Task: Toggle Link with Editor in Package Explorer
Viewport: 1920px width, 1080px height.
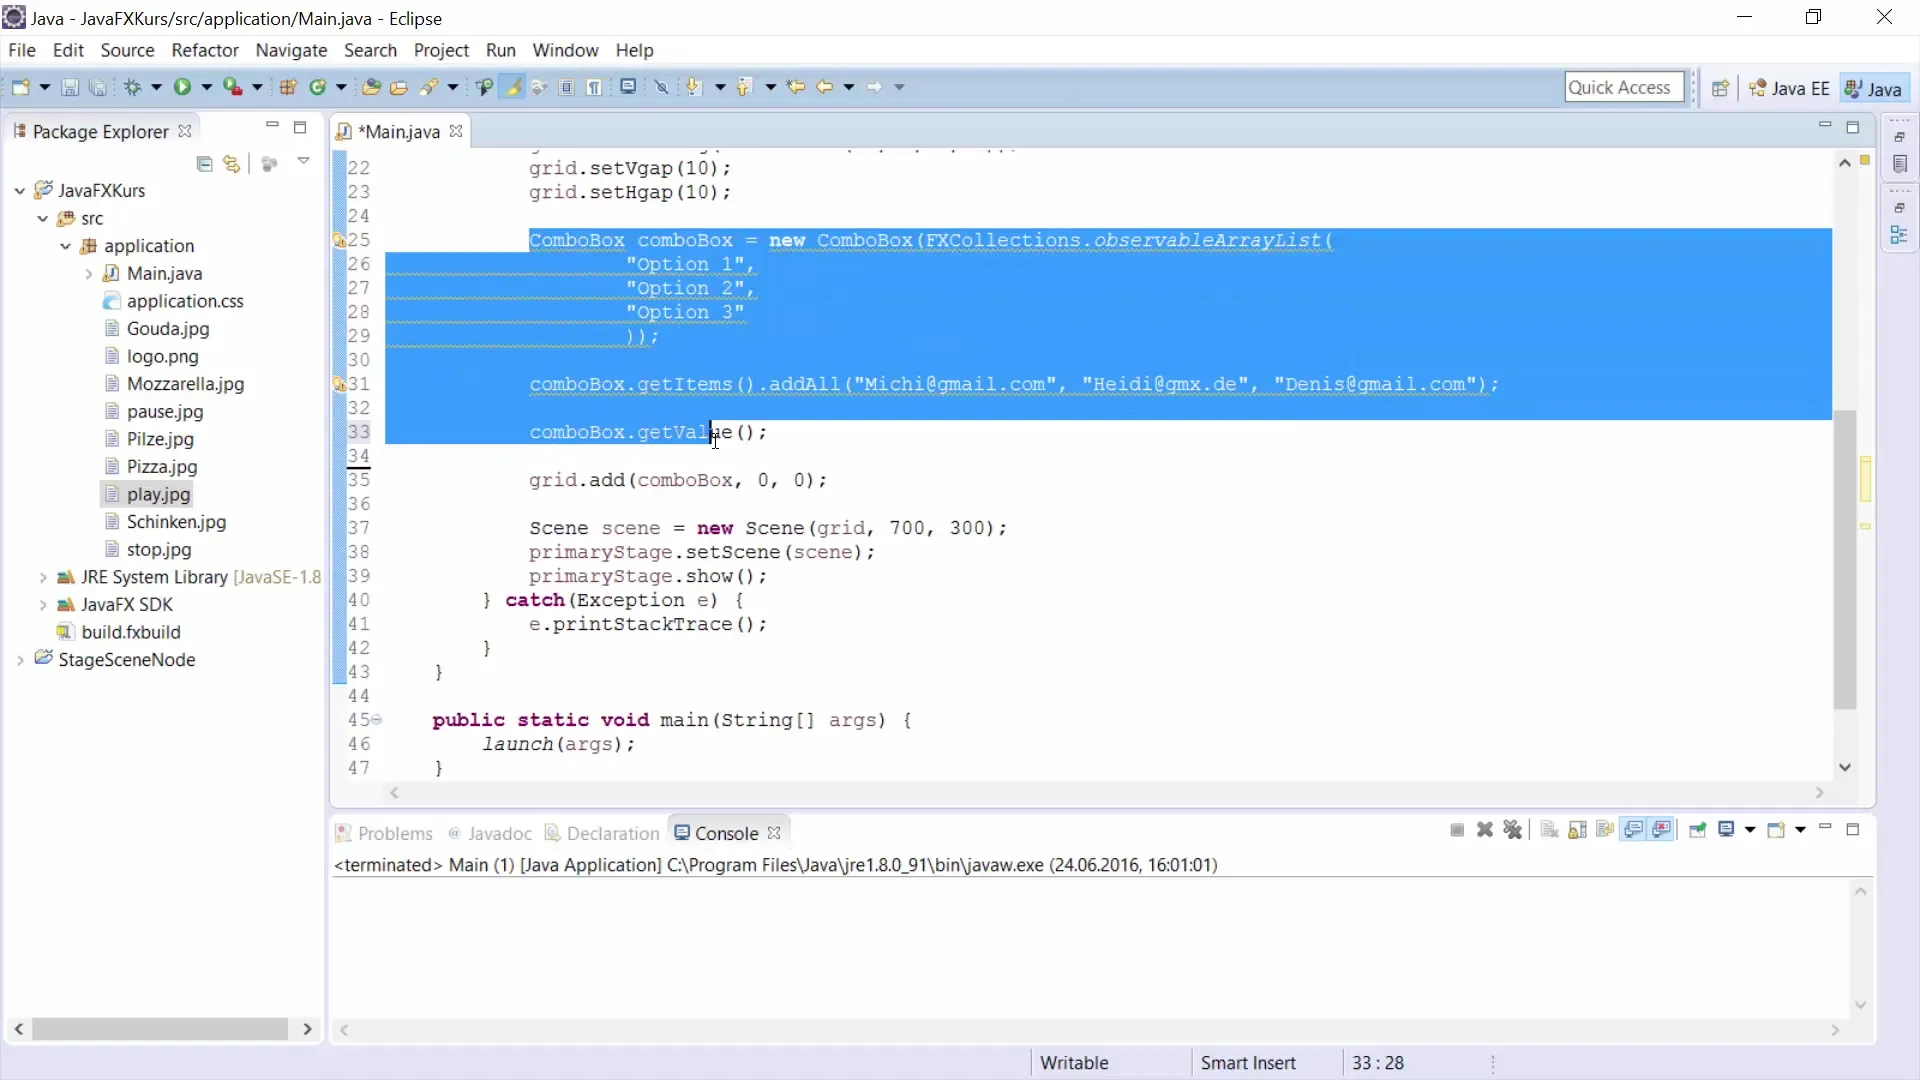Action: [232, 164]
